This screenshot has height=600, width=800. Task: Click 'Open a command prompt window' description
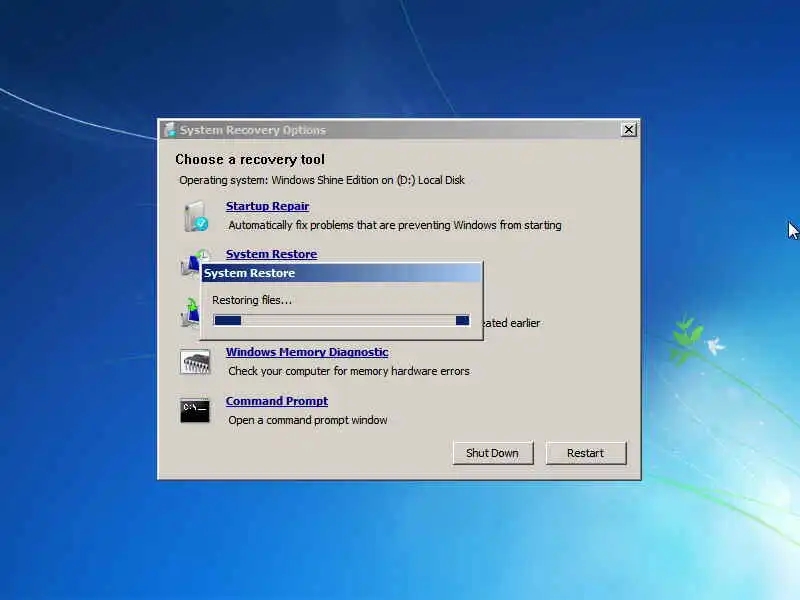(x=308, y=420)
